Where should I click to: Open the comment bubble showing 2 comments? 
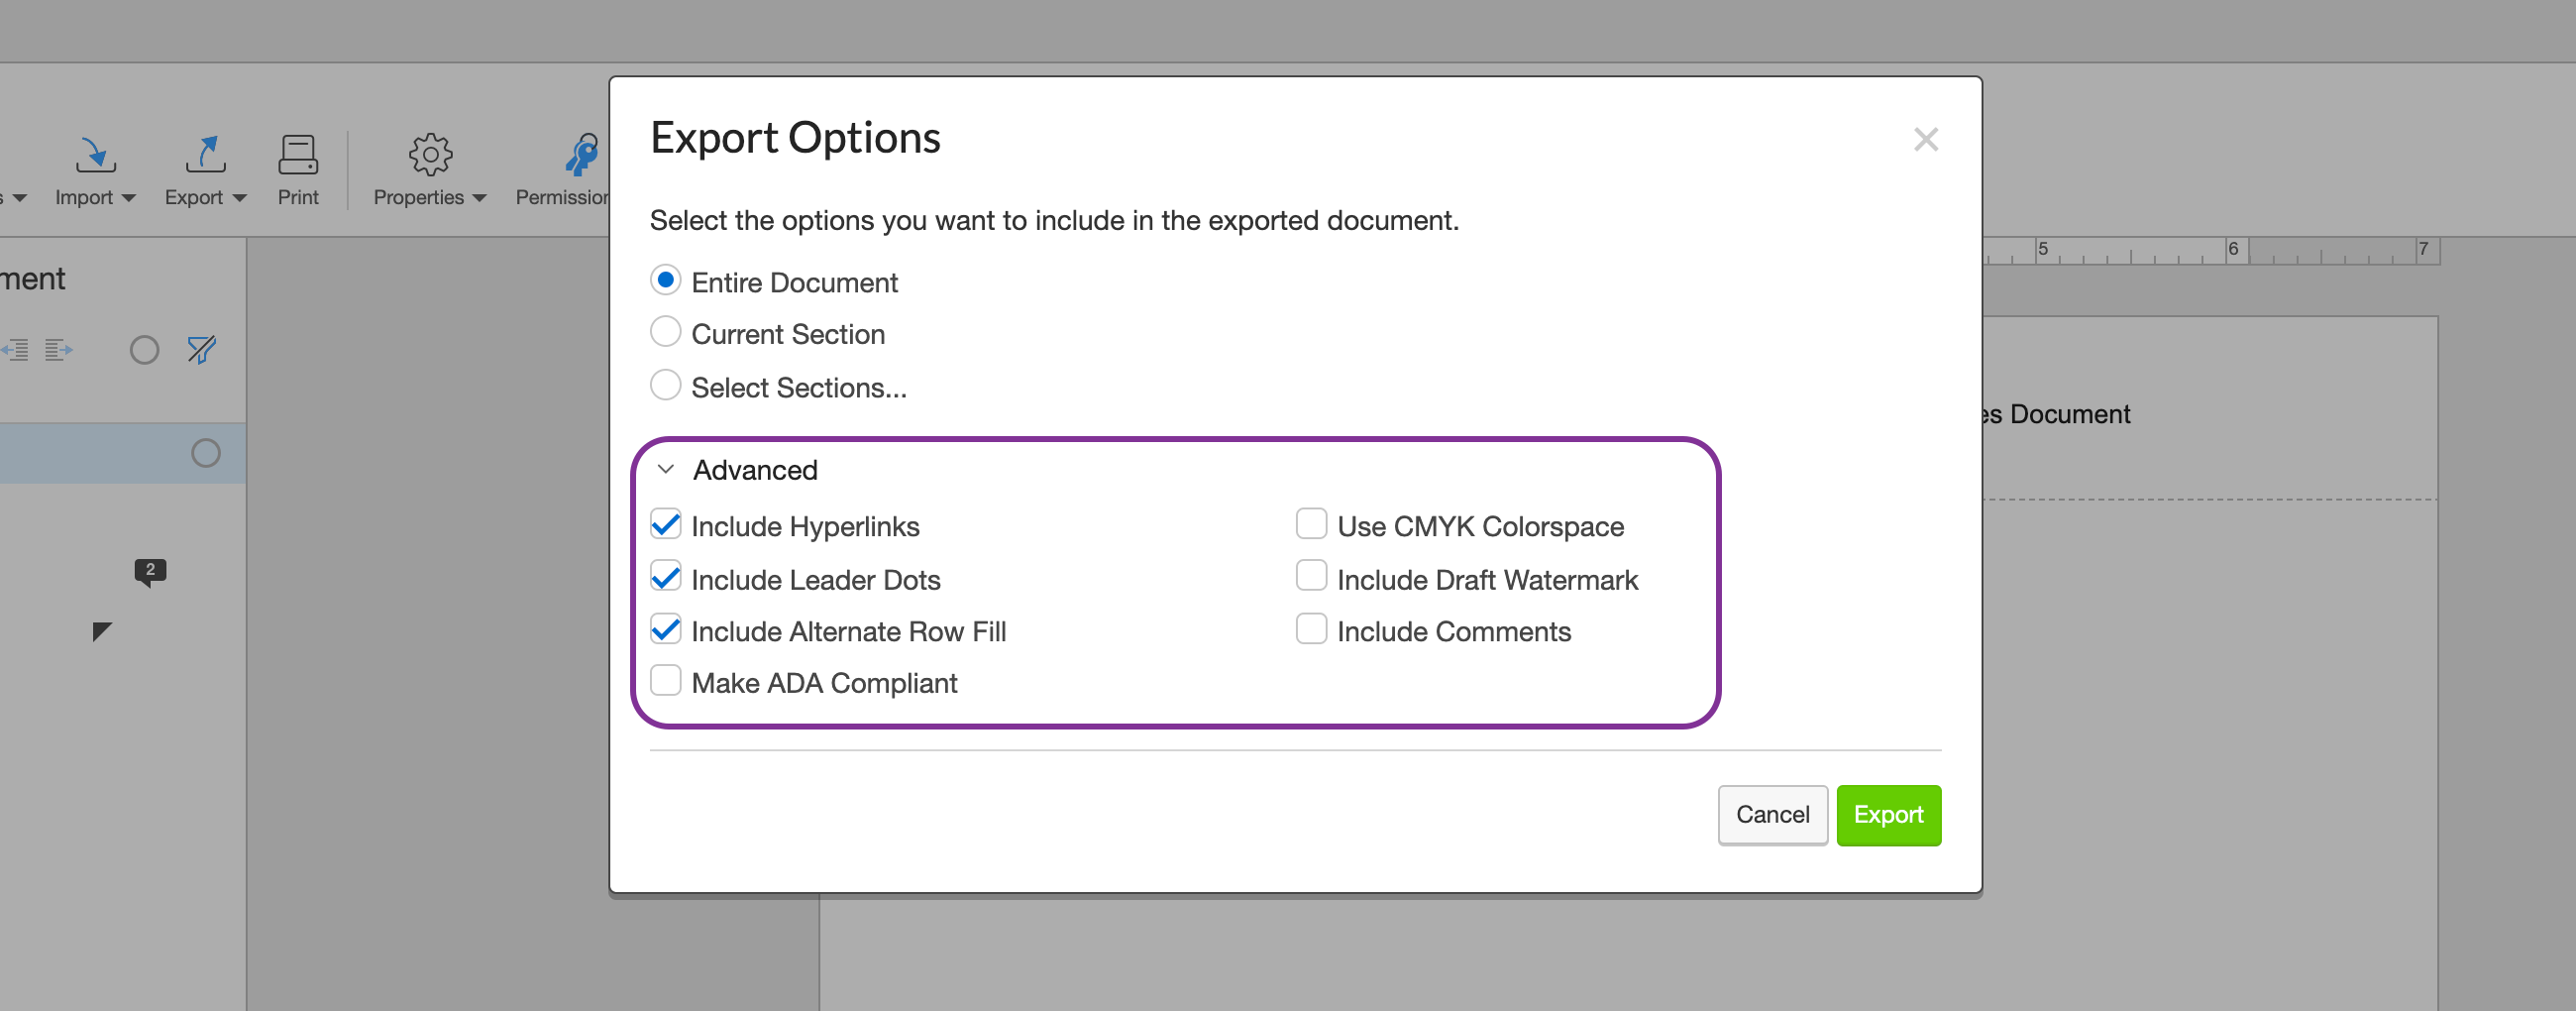tap(150, 570)
